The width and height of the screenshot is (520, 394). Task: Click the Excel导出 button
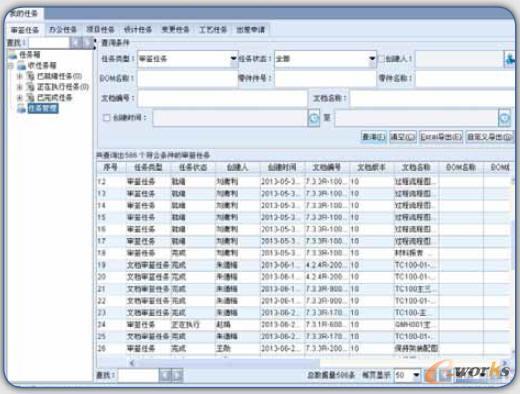click(x=441, y=137)
